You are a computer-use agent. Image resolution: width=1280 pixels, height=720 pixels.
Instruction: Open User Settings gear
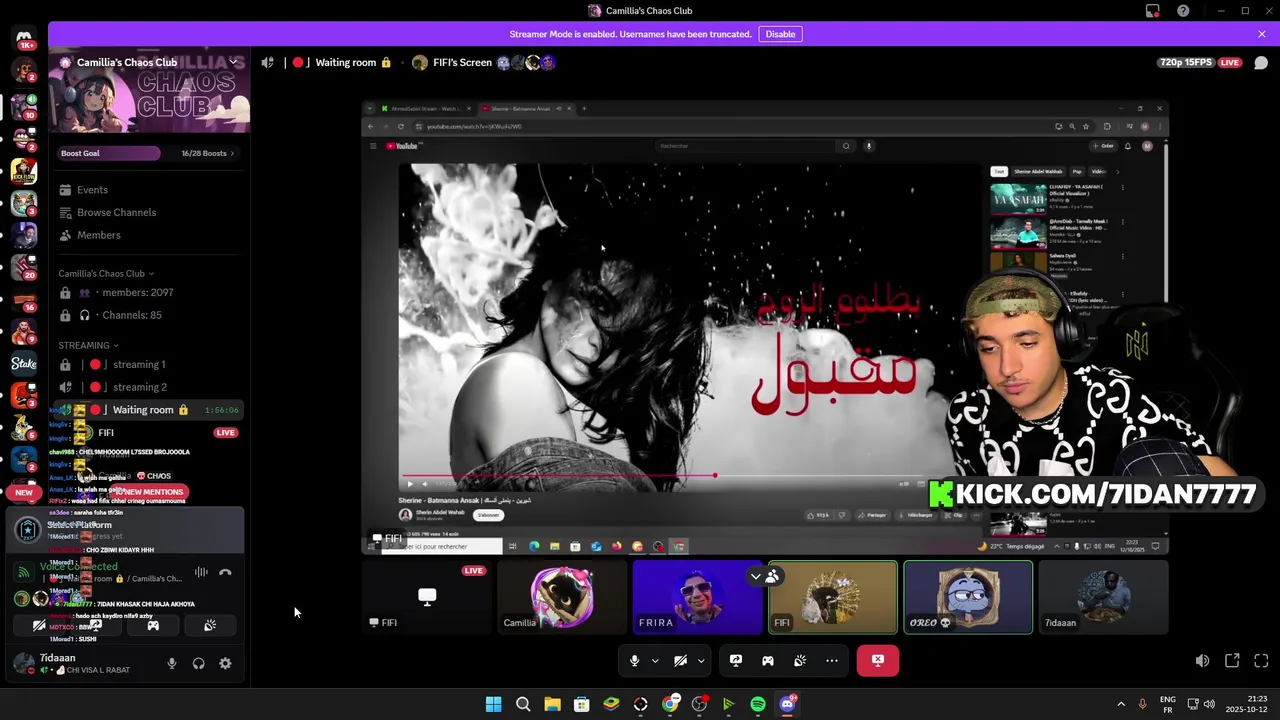225,663
